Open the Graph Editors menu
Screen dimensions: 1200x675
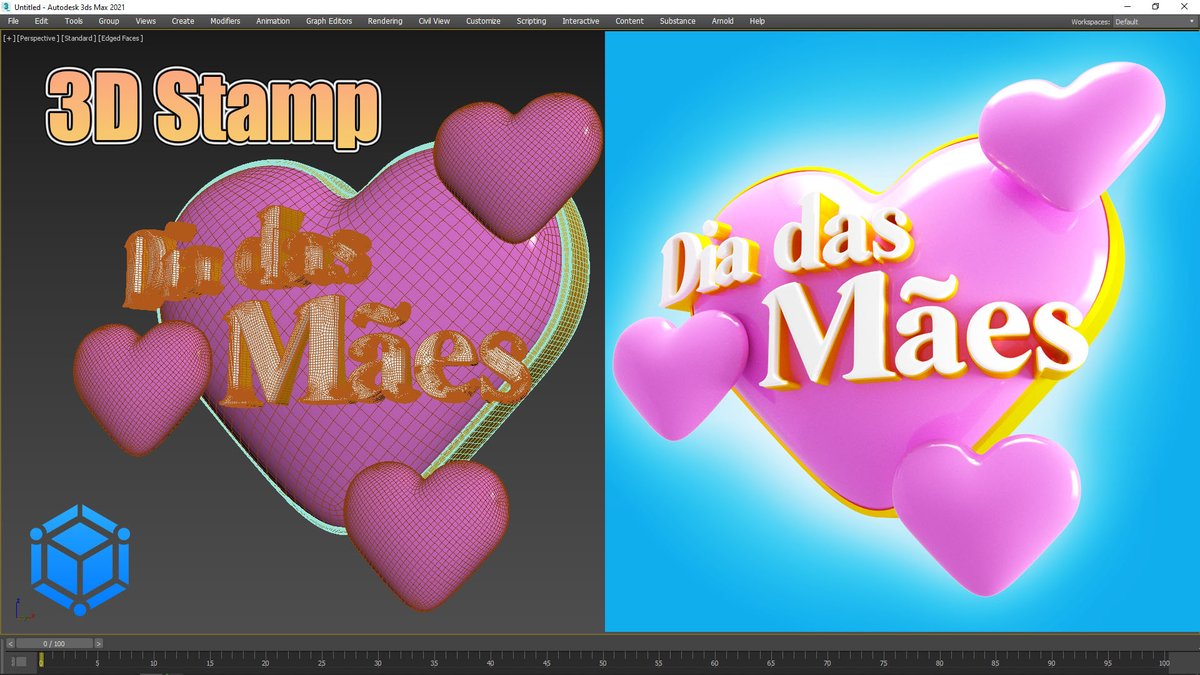point(329,21)
